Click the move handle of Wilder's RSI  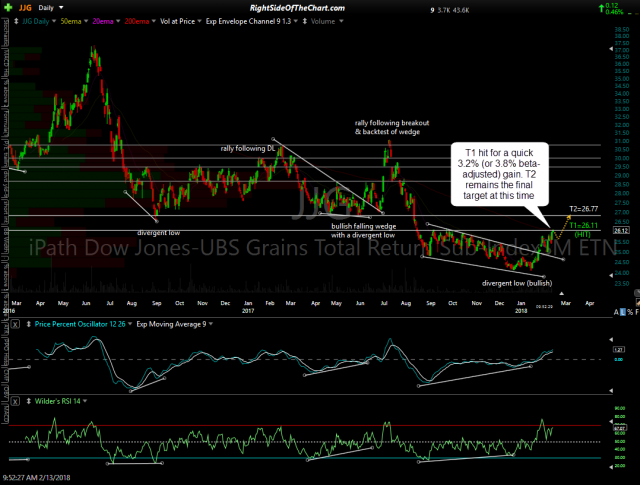coord(29,401)
